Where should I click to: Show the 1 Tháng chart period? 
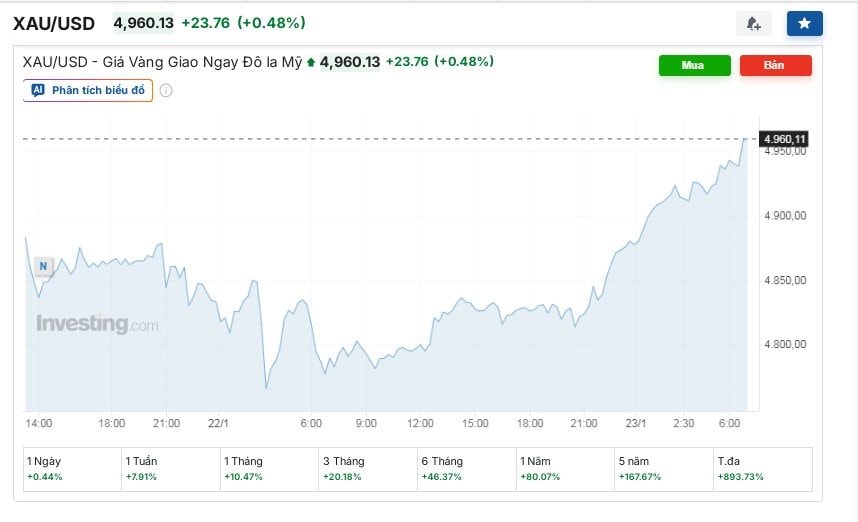[267, 468]
